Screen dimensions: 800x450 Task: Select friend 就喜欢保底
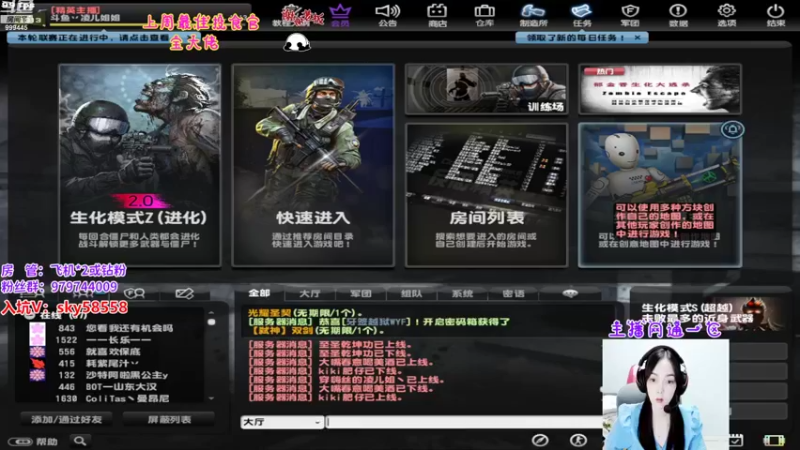click(112, 352)
